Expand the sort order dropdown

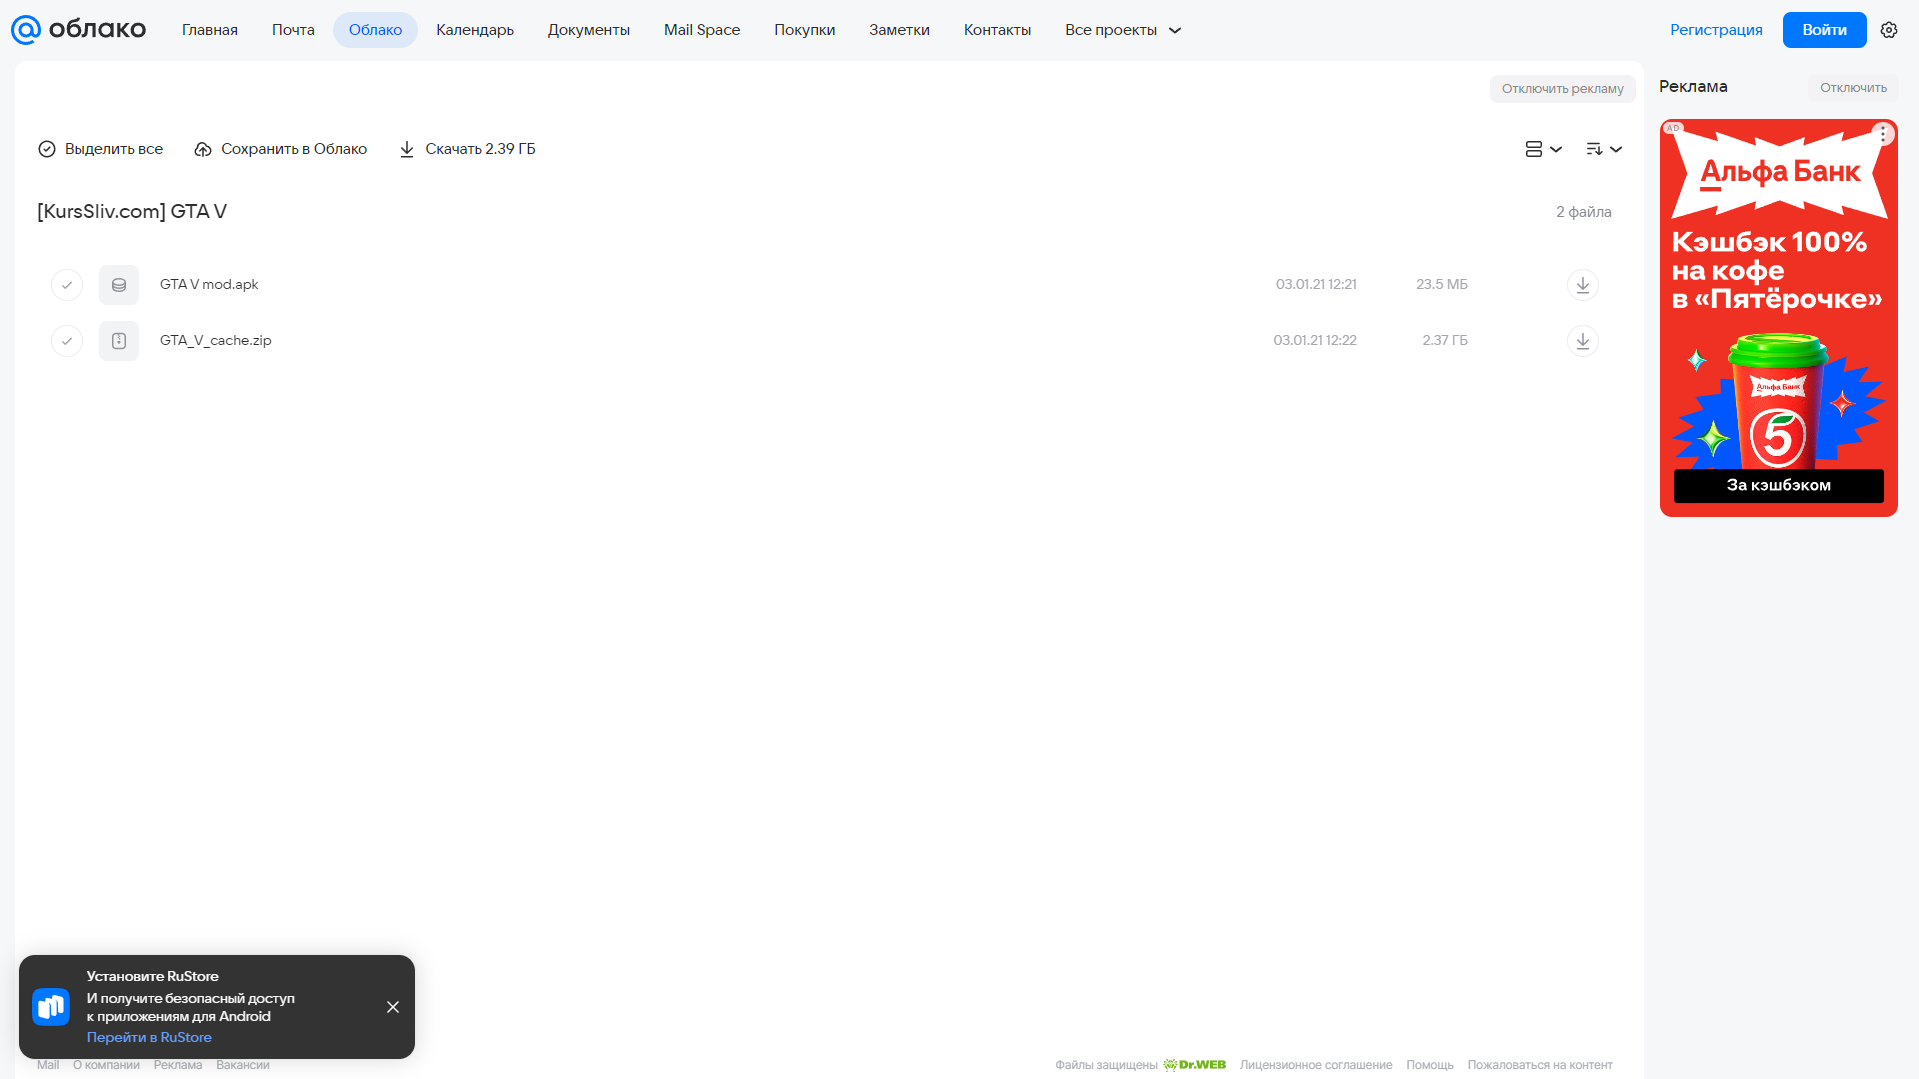click(1604, 149)
